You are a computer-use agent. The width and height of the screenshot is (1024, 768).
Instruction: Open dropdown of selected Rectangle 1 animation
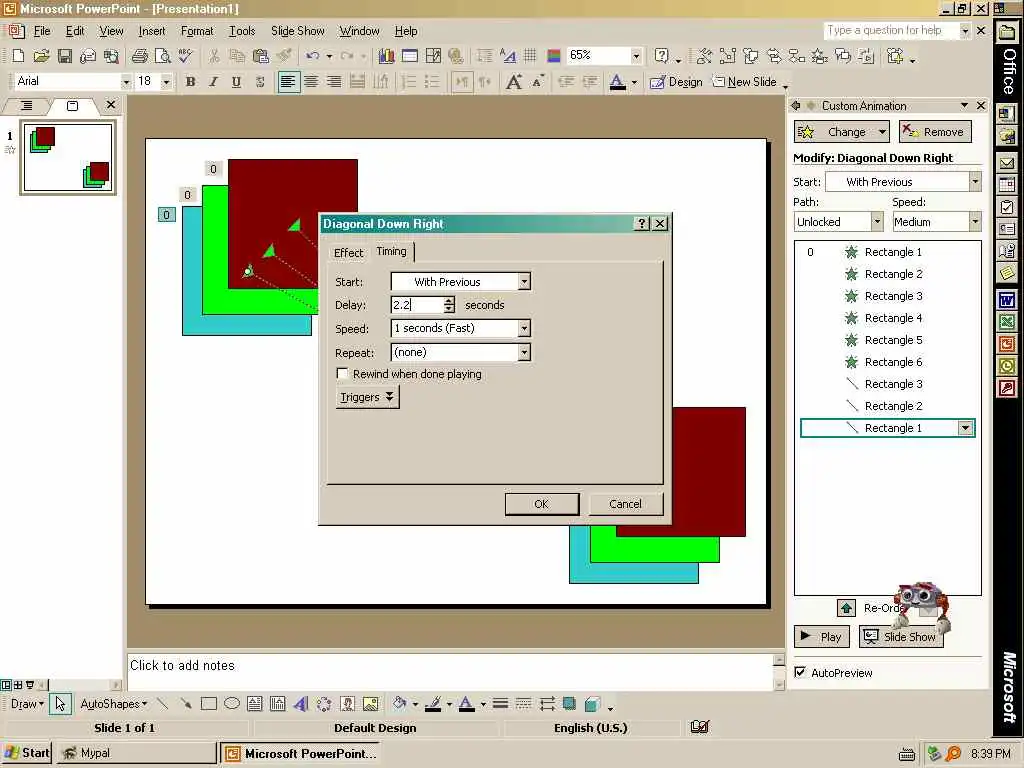tap(965, 428)
